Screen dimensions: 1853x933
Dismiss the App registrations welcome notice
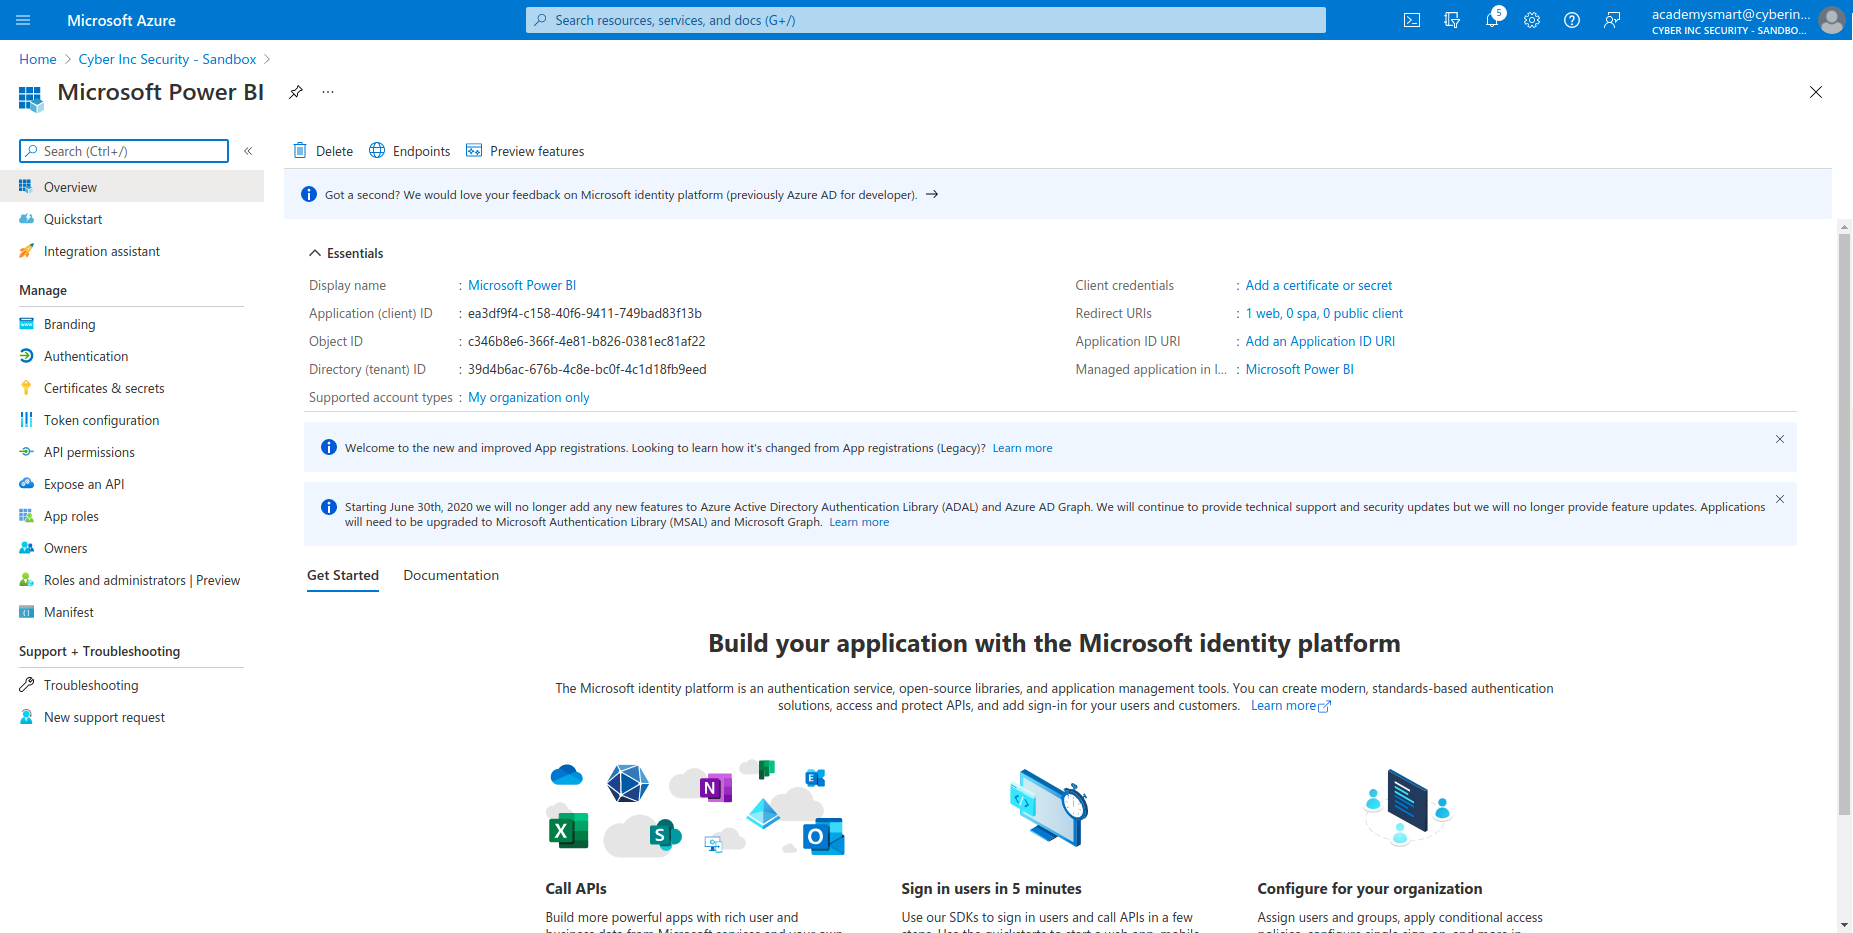coord(1780,439)
